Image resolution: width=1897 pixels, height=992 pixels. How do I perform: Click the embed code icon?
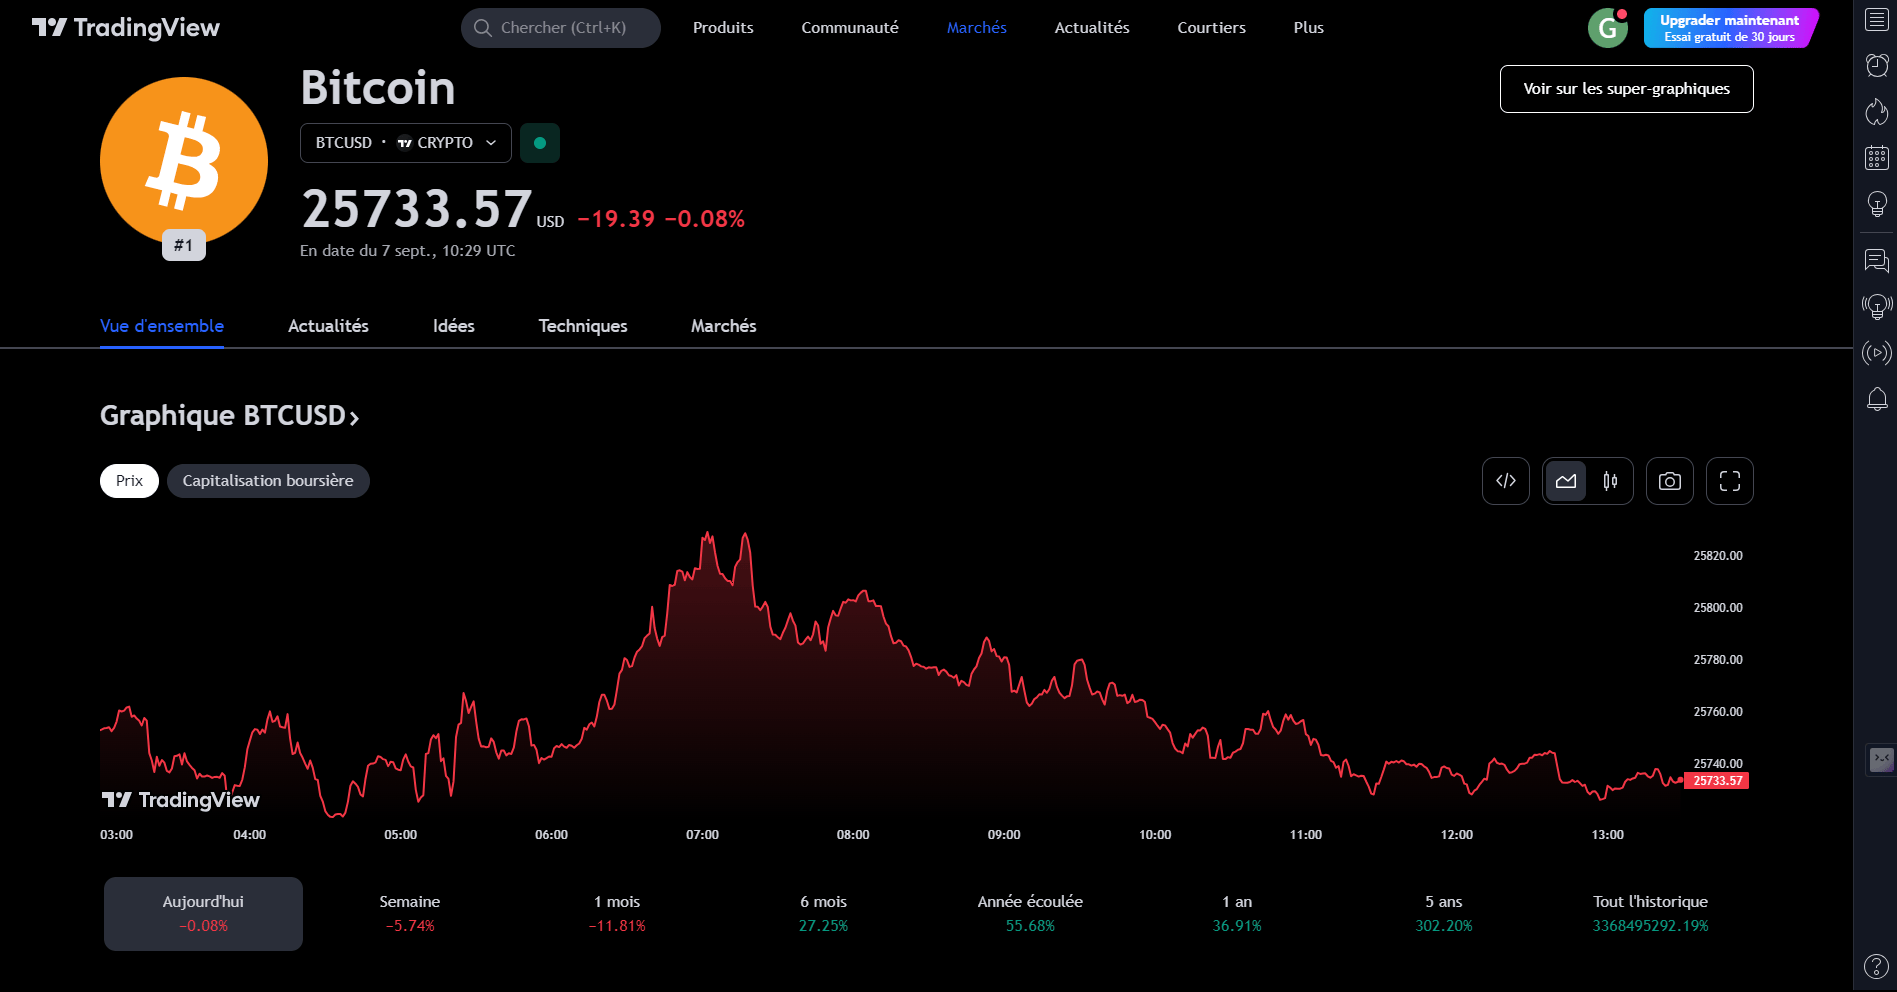[x=1505, y=481]
